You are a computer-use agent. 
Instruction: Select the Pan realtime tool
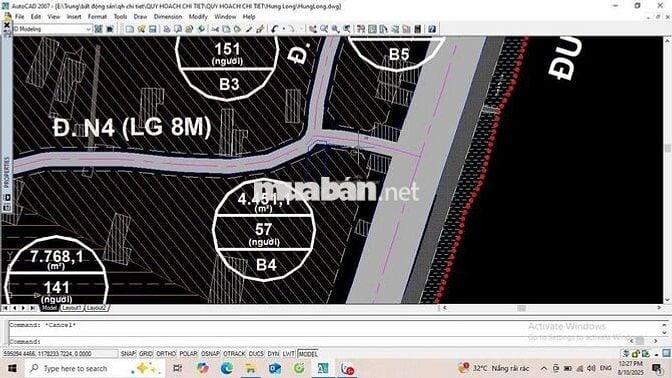click(313, 29)
